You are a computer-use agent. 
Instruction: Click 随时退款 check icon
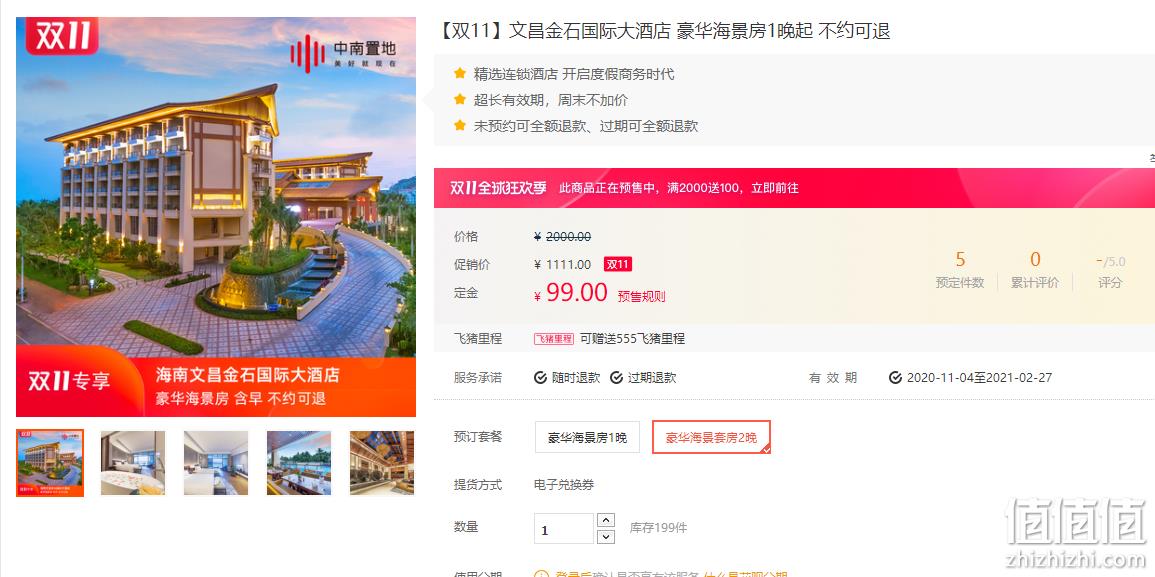[540, 377]
